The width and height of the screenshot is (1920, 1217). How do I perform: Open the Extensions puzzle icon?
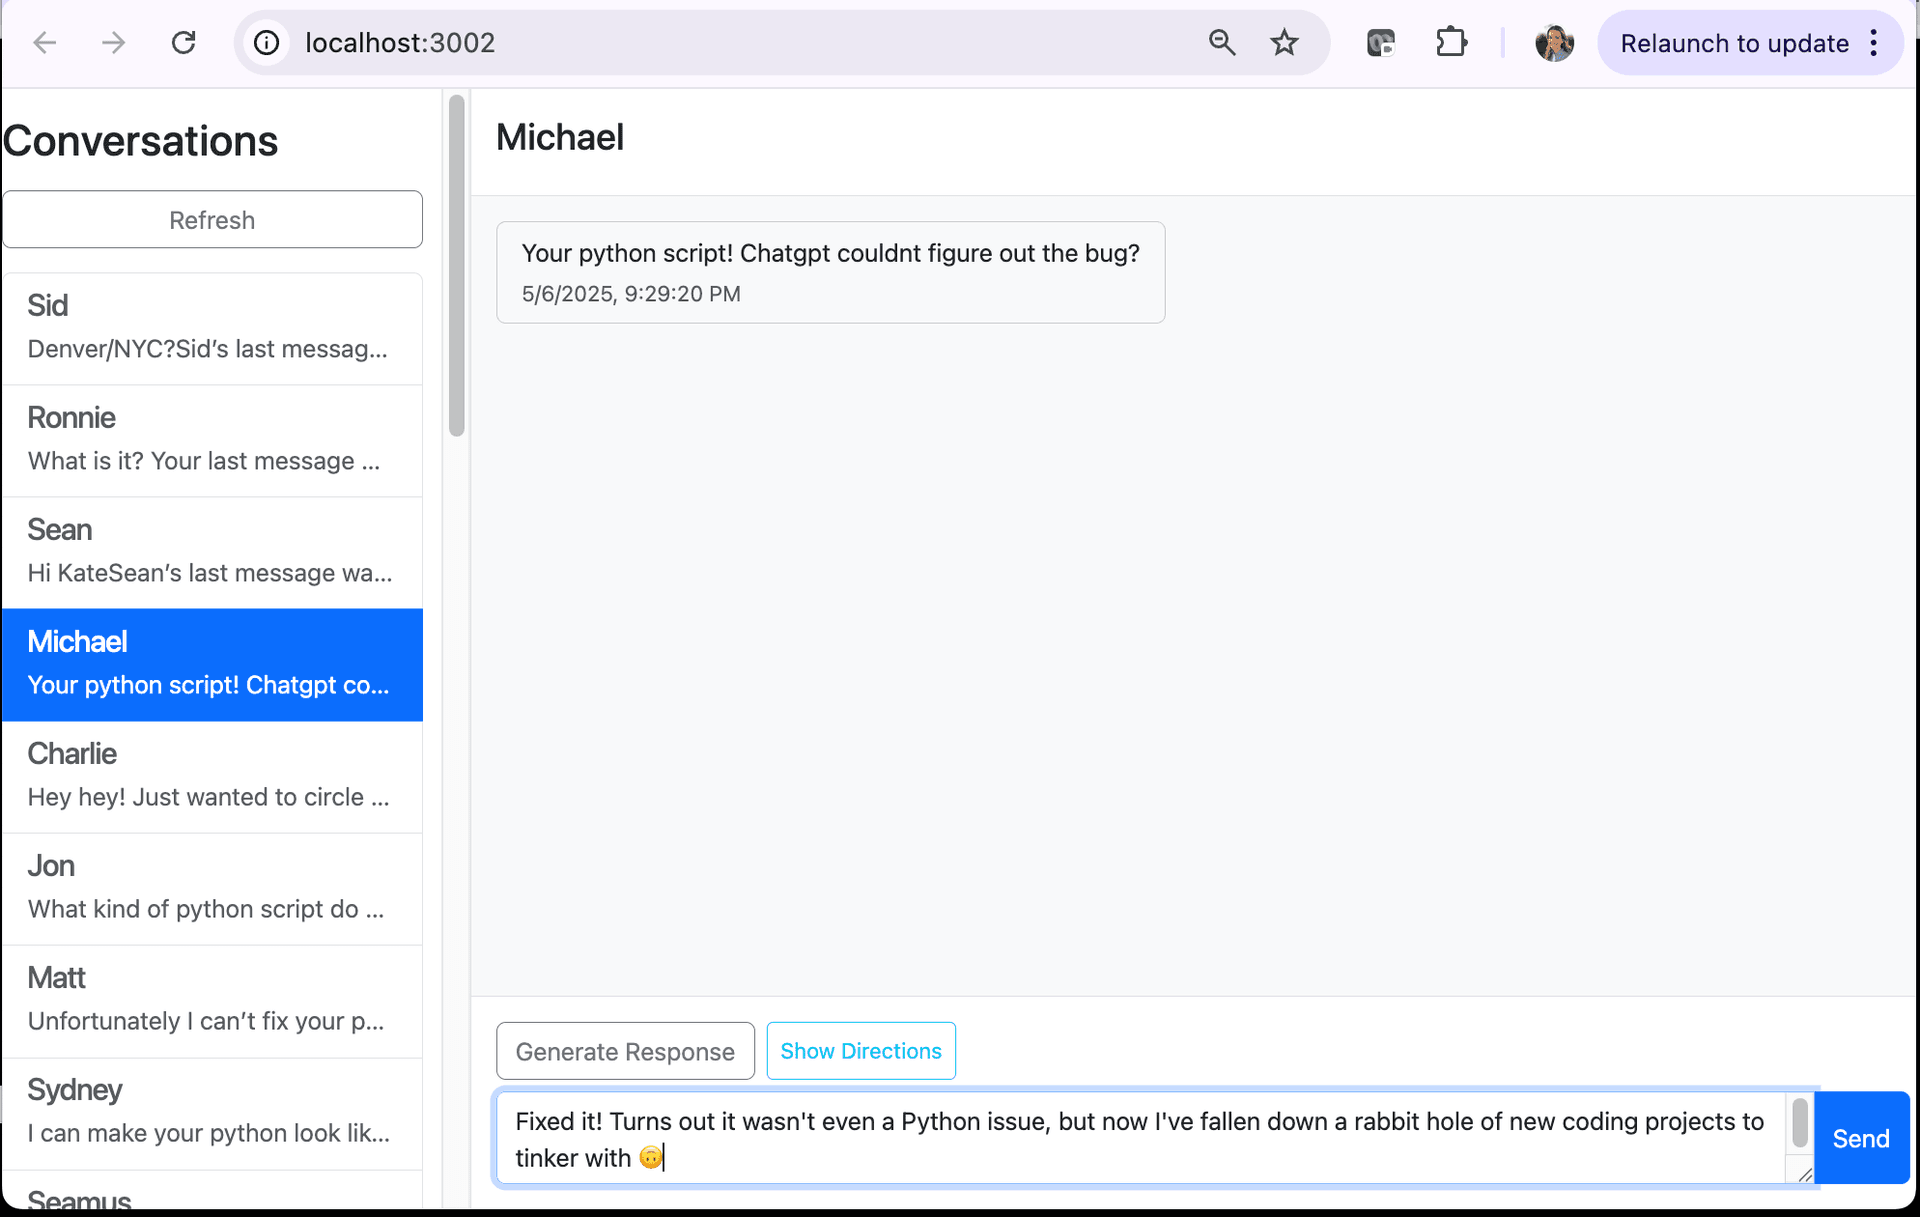pyautogui.click(x=1451, y=43)
